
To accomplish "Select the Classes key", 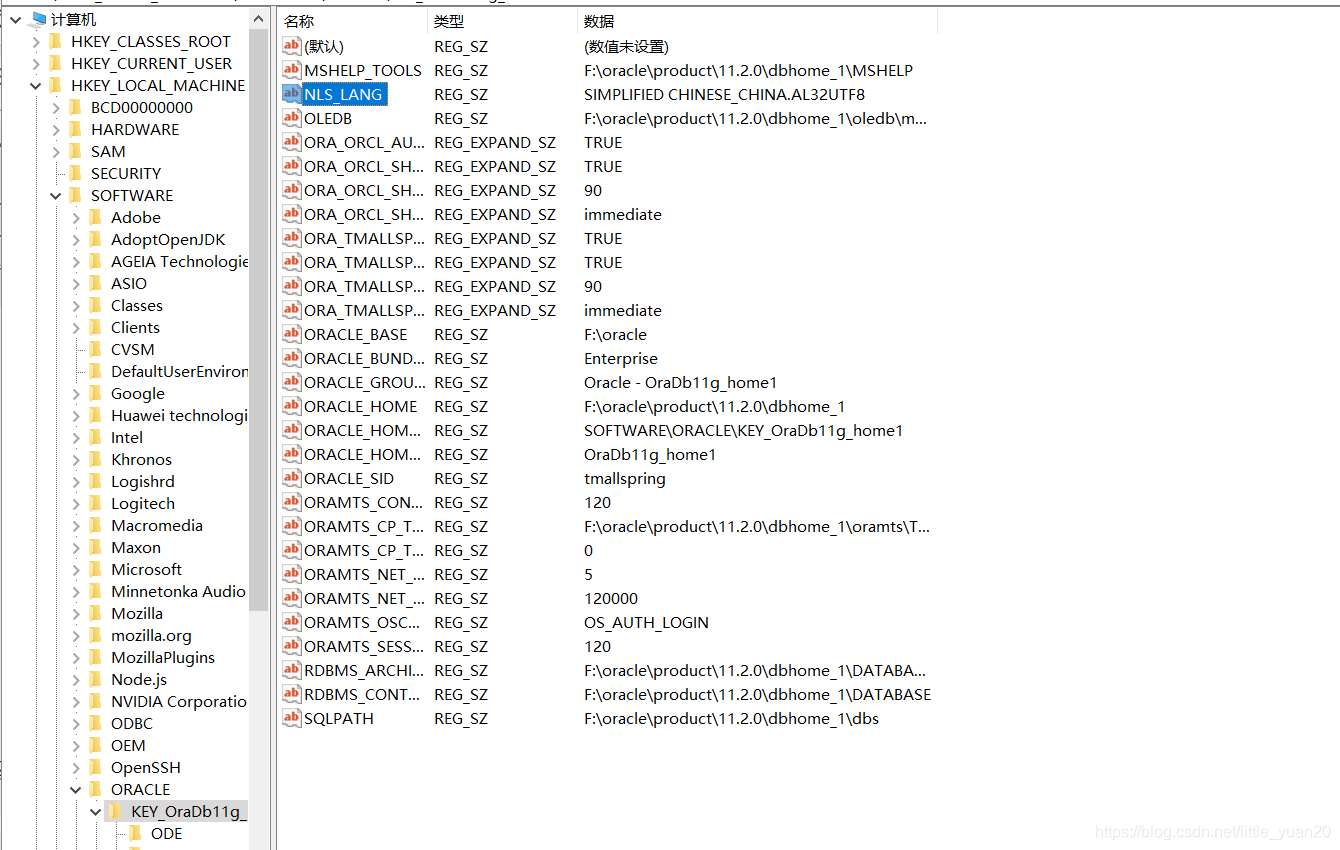I will click(x=137, y=305).
